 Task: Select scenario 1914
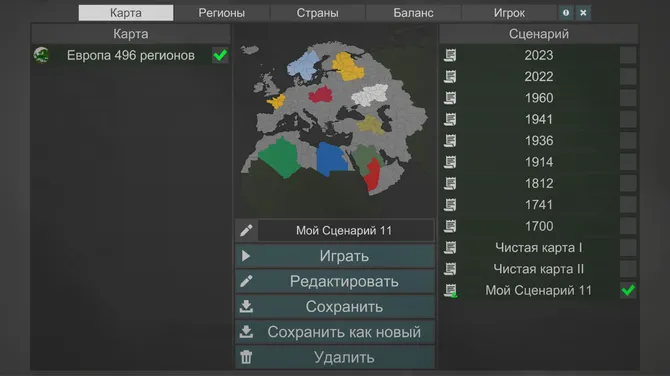pos(539,162)
